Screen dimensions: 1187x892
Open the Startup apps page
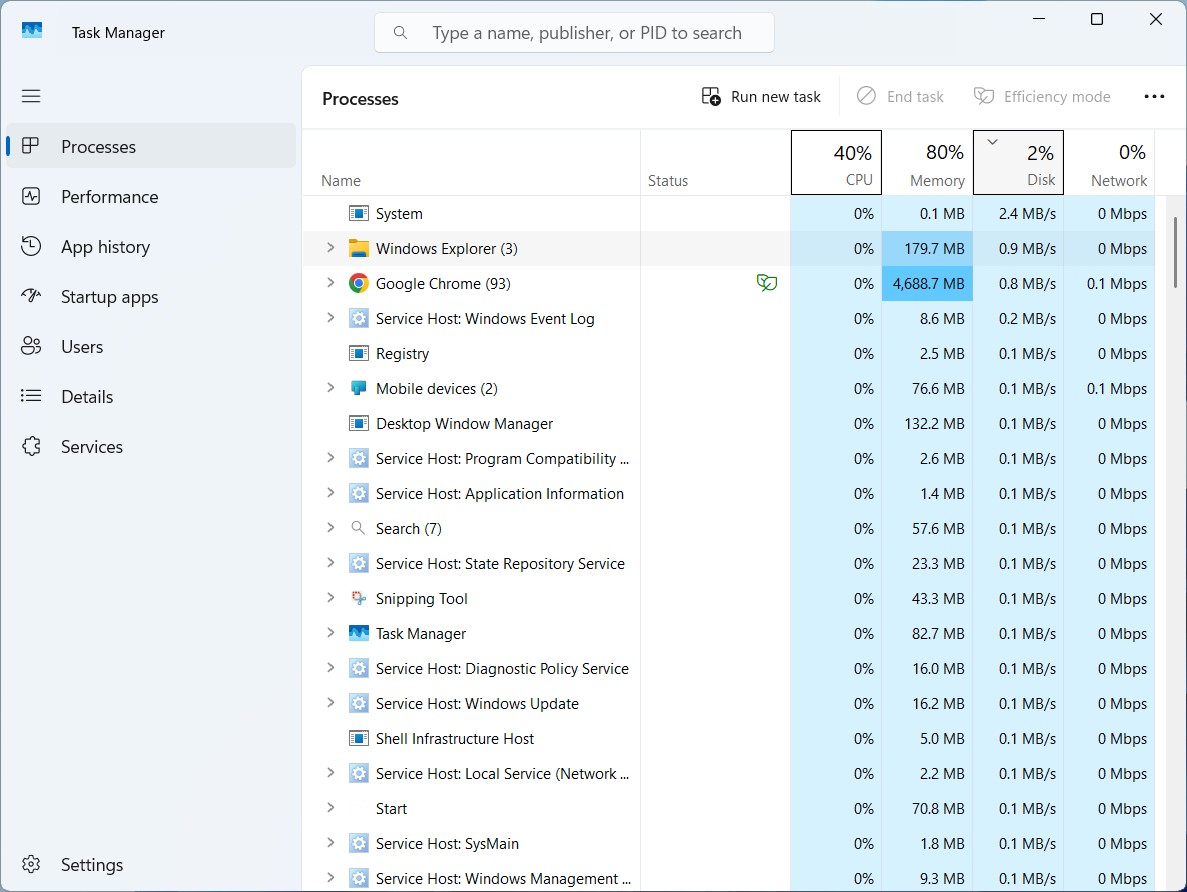point(109,297)
